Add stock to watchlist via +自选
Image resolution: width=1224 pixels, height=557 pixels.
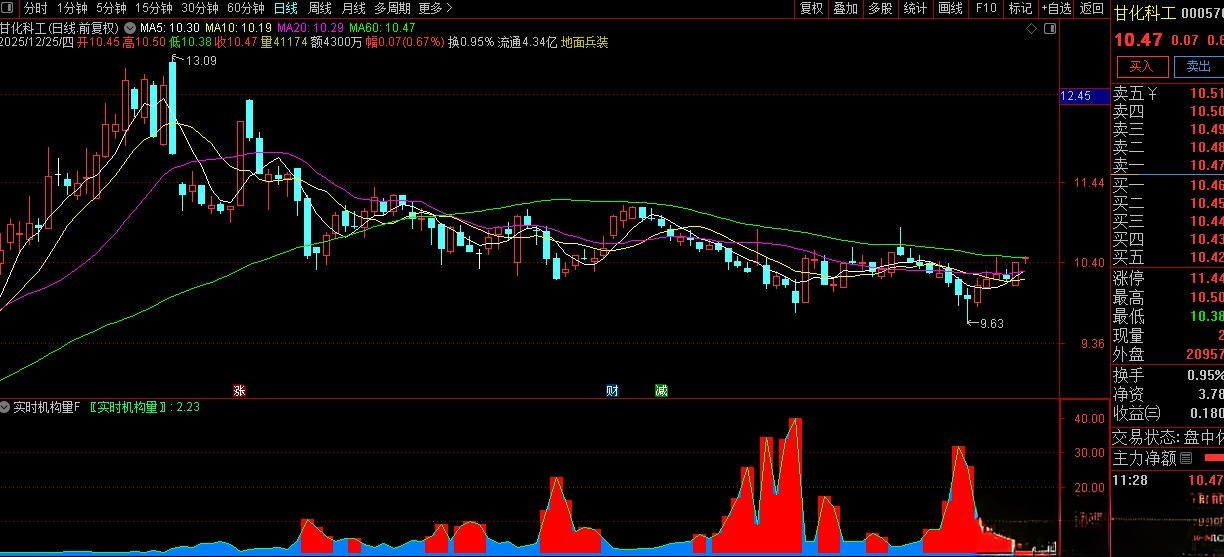tap(1055, 8)
